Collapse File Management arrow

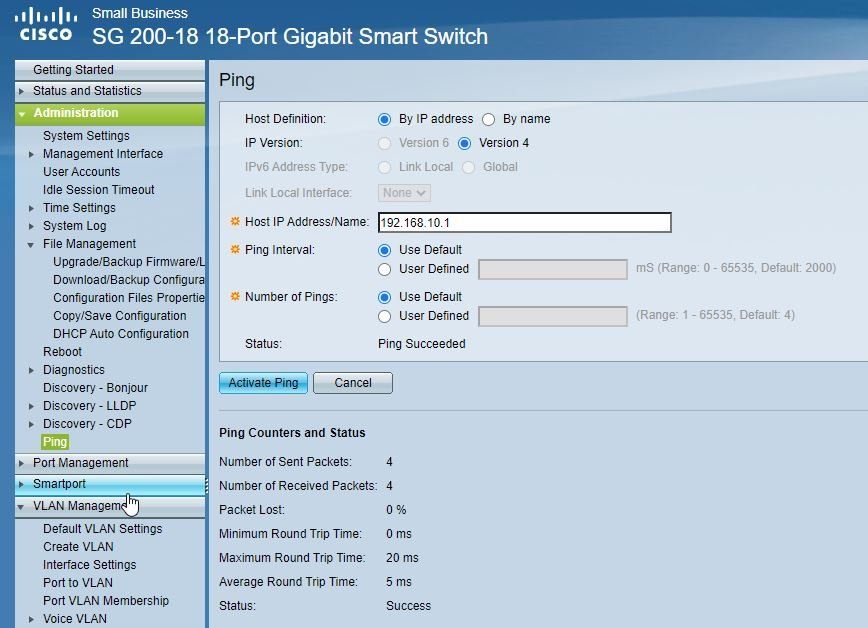(x=31, y=244)
